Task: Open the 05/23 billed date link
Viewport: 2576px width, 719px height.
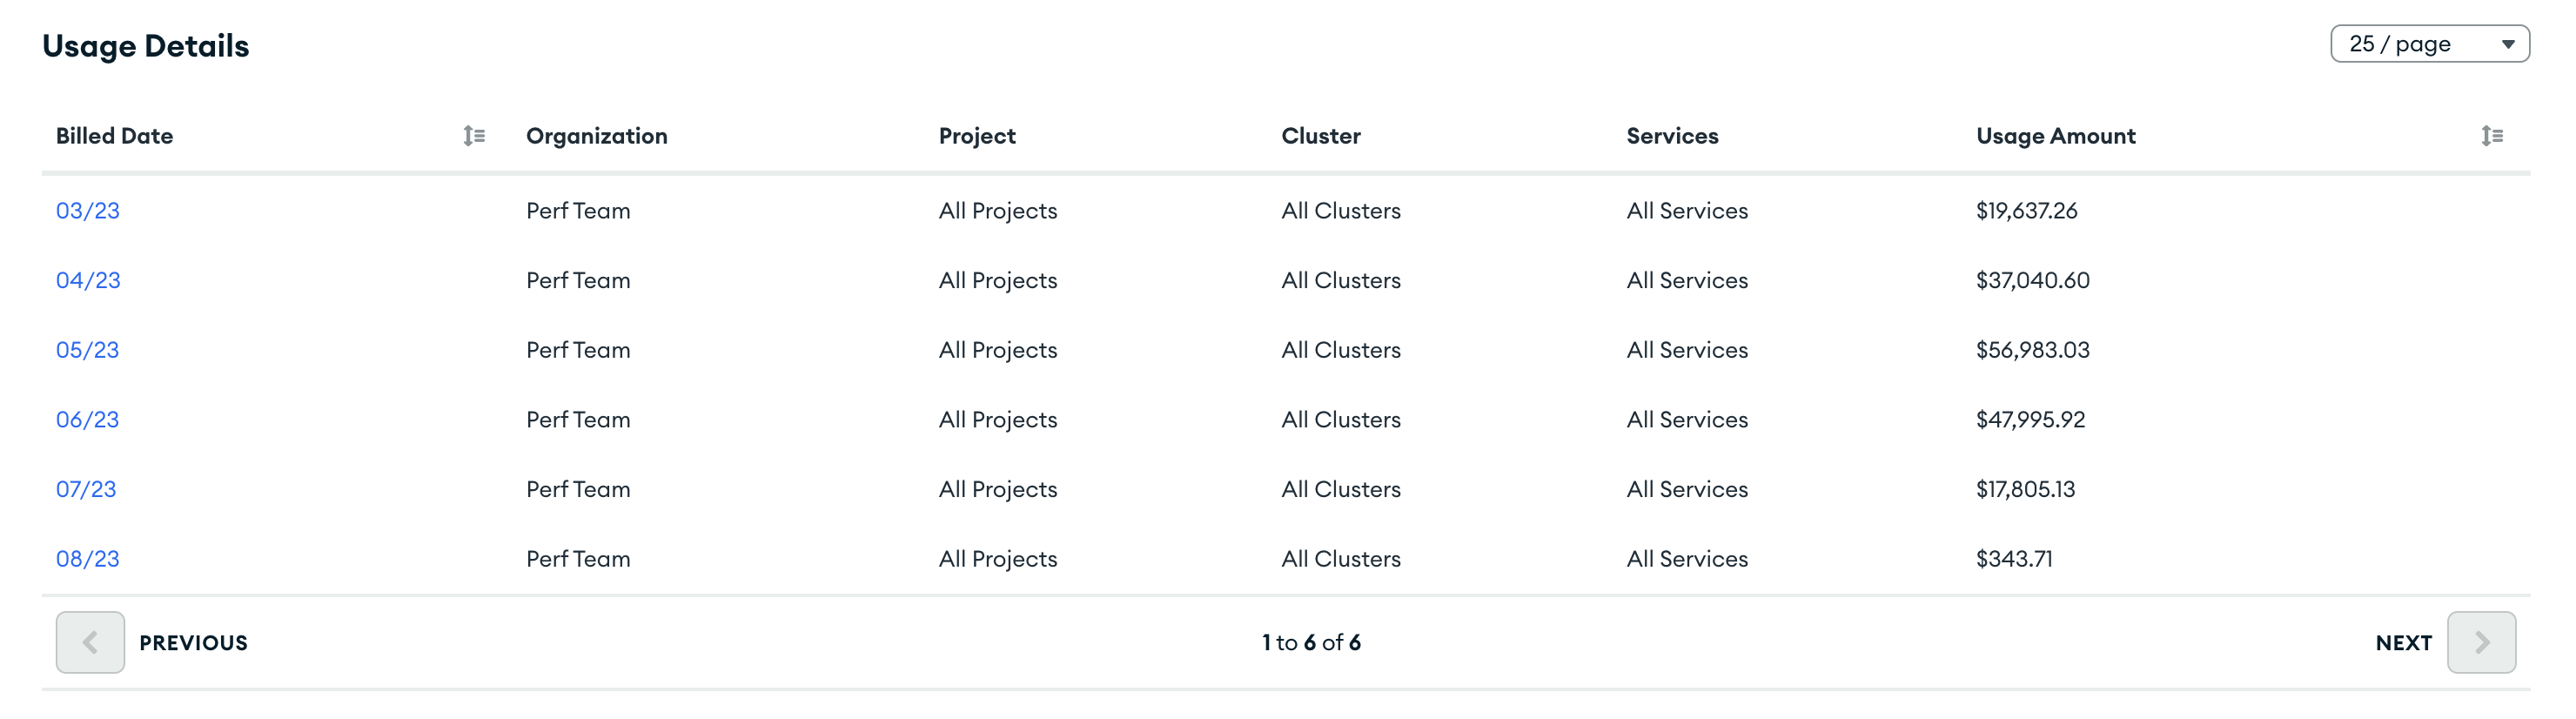Action: [x=88, y=350]
